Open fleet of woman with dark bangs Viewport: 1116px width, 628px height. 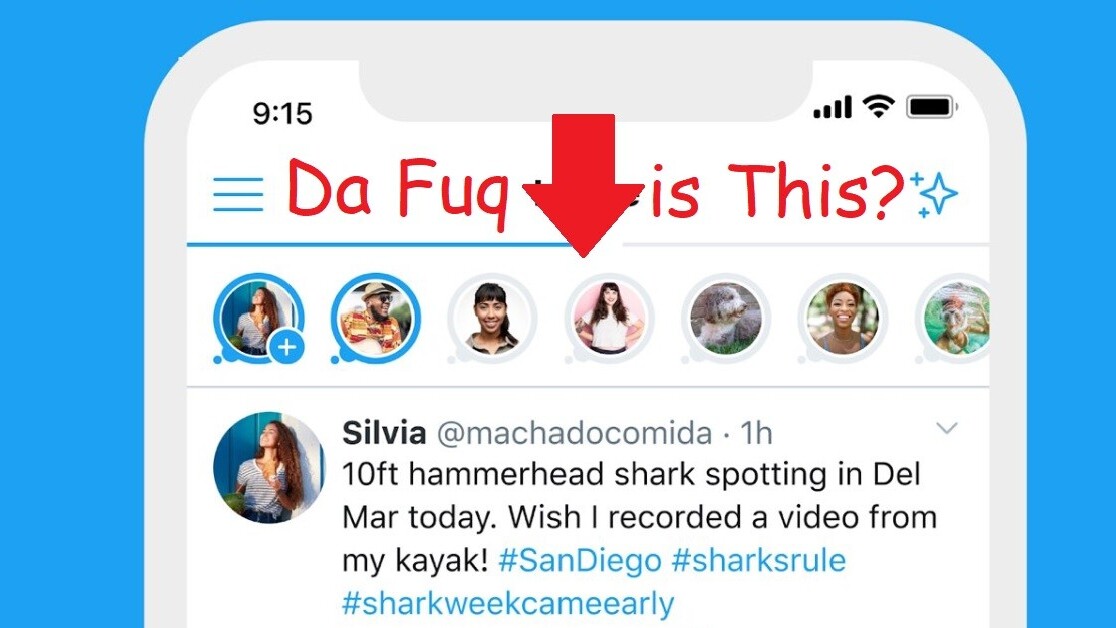492,318
